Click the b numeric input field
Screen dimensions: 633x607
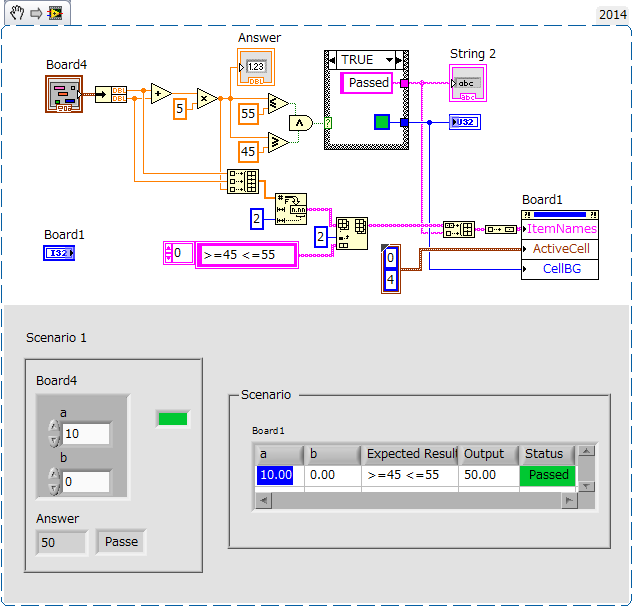point(85,482)
